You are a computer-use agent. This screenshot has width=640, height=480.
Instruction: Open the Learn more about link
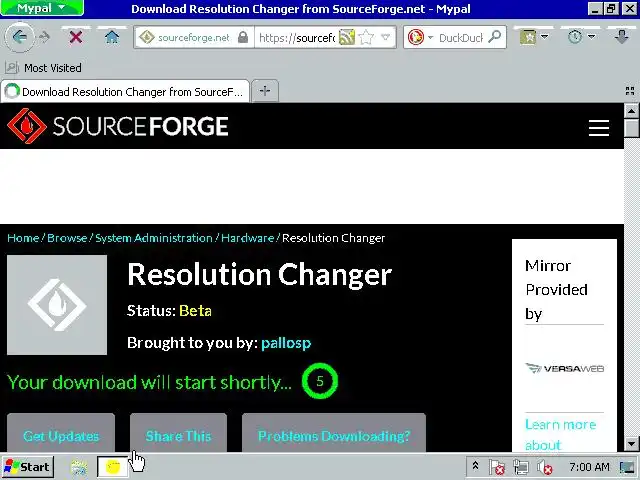point(560,434)
